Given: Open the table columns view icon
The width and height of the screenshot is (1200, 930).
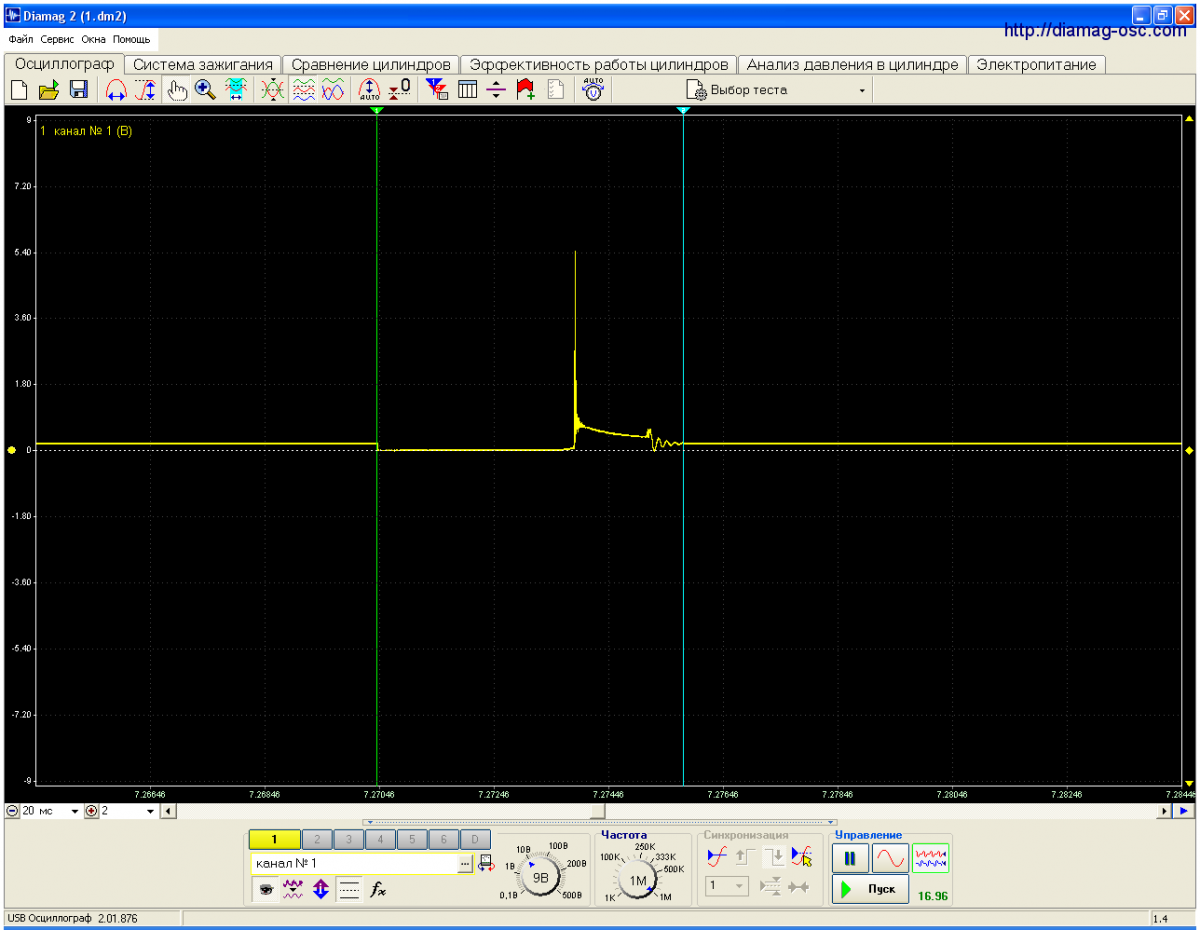Looking at the screenshot, I should (x=467, y=90).
